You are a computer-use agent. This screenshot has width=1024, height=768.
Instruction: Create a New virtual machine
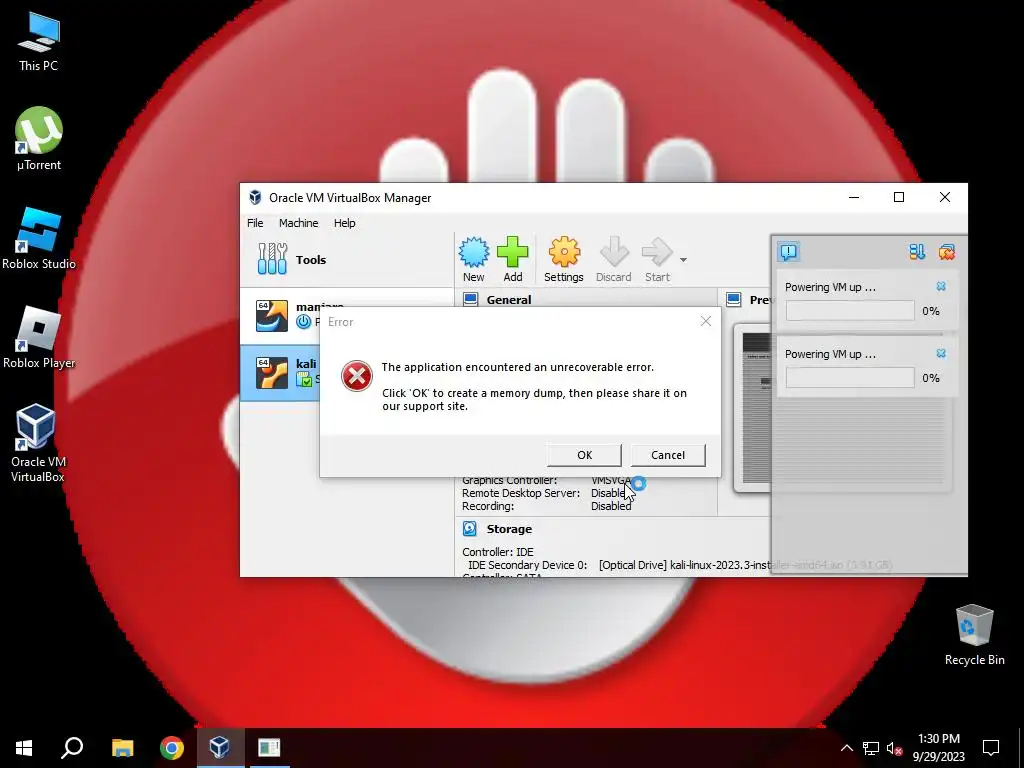[x=473, y=259]
